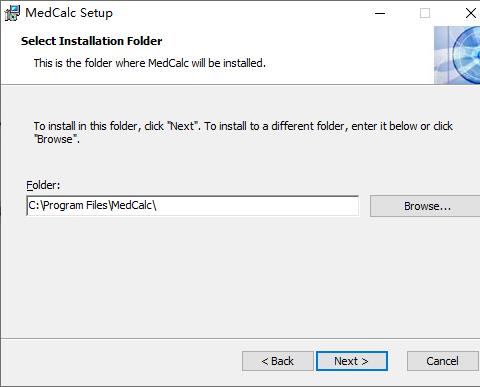
Task: Click the "Folder:" field label
Action: click(x=43, y=185)
